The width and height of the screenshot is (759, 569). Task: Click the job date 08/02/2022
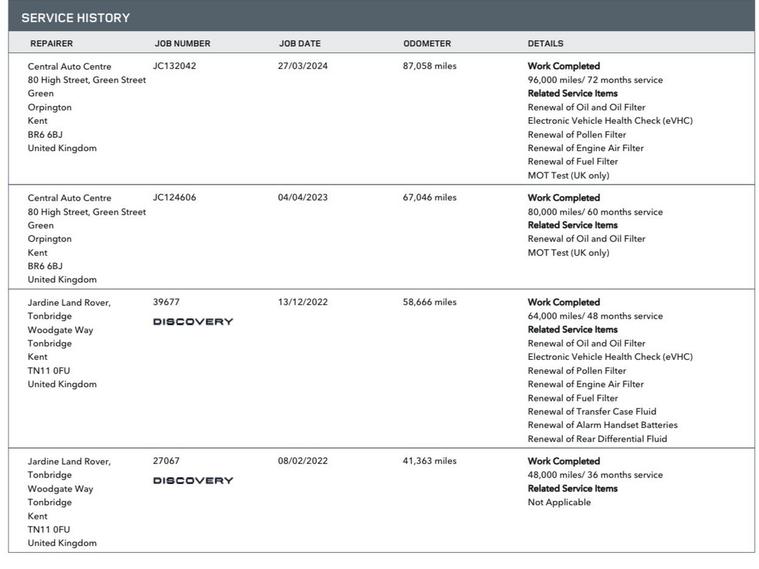pyautogui.click(x=303, y=461)
